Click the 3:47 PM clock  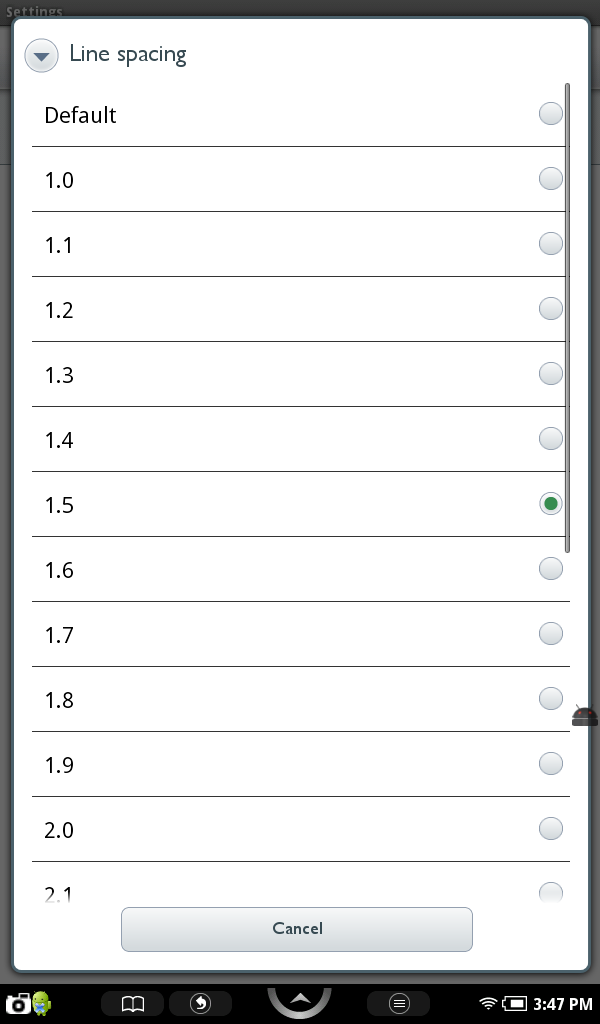tap(563, 1003)
